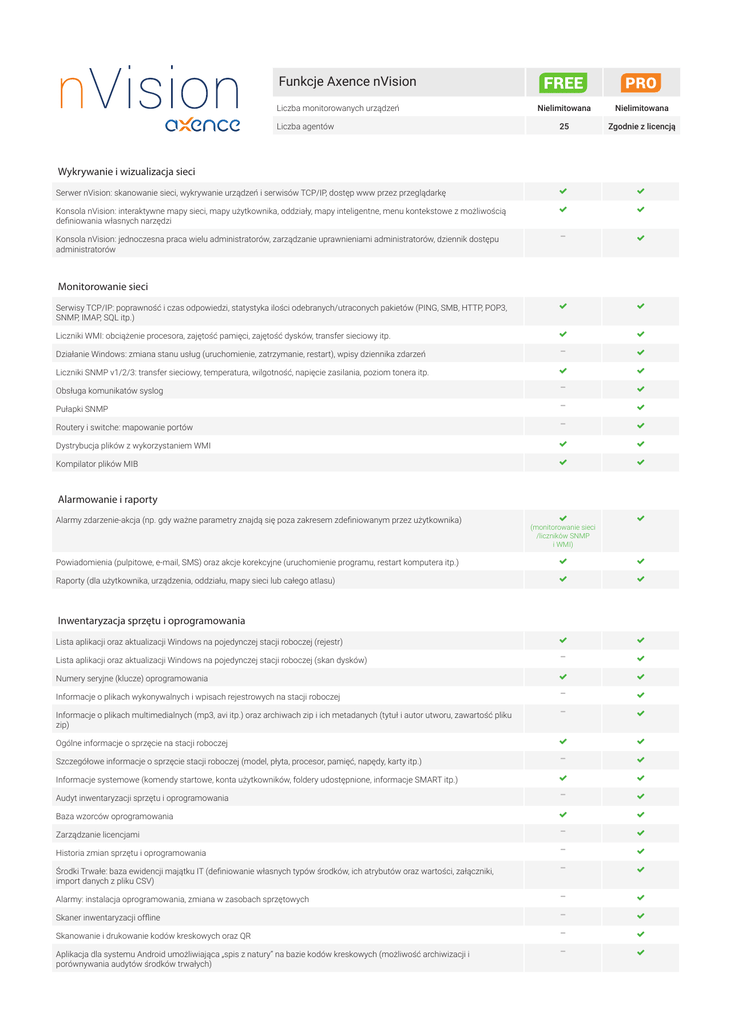This screenshot has height=1024, width=730.
Task: Select the Wykrywanie i wizualizacja sieci heading
Action: pos(126,172)
